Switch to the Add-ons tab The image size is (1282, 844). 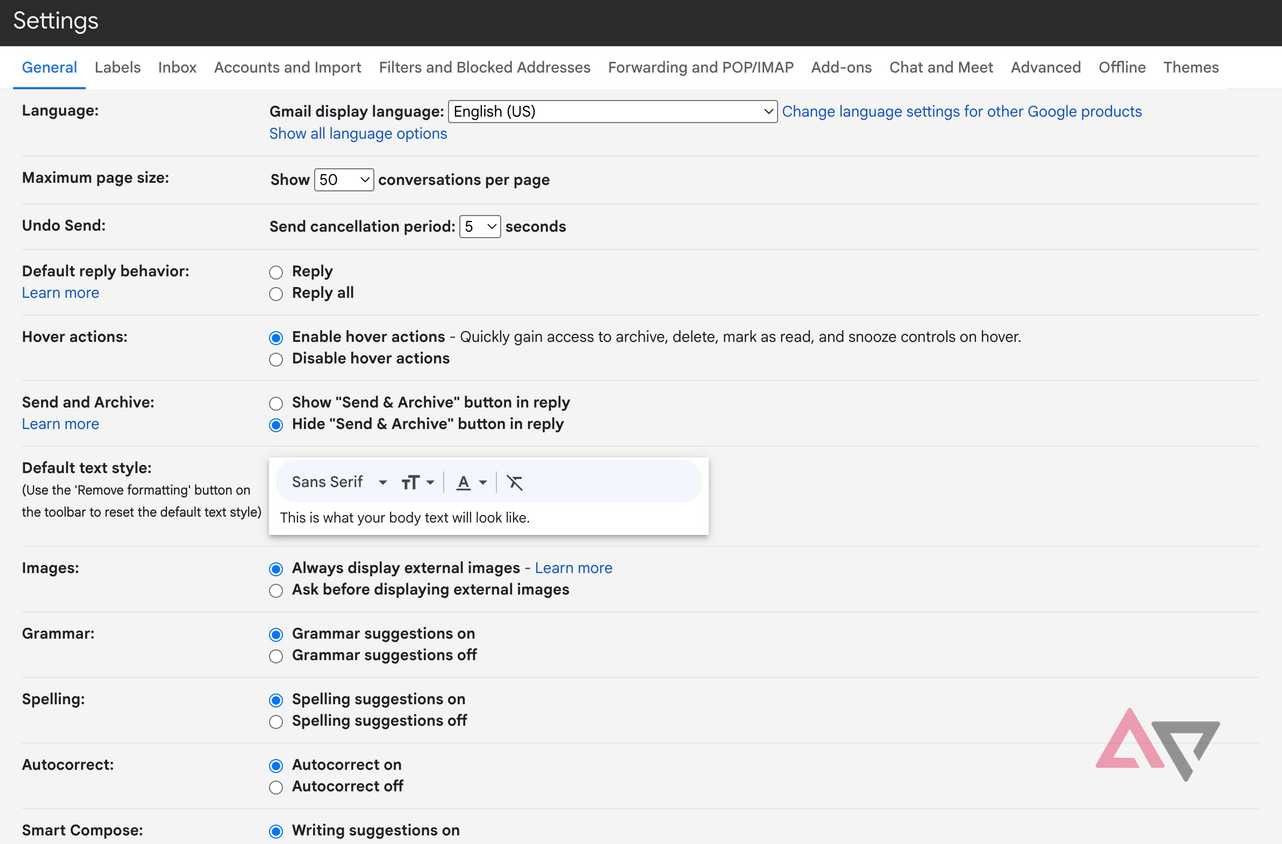pos(841,67)
